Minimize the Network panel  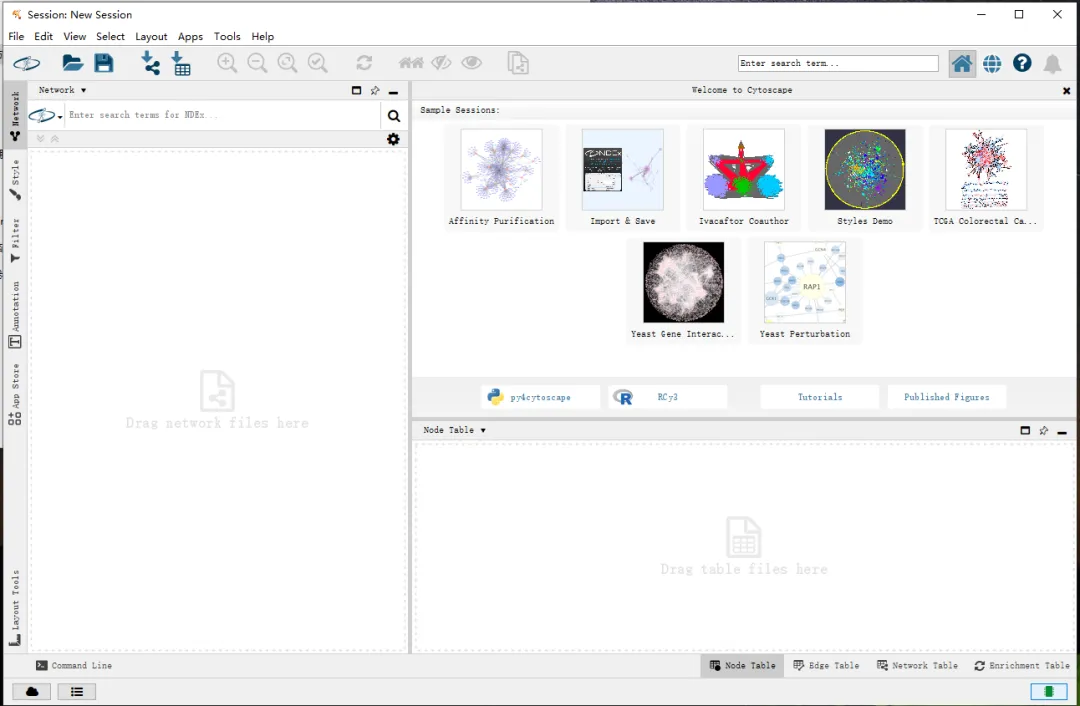click(393, 92)
